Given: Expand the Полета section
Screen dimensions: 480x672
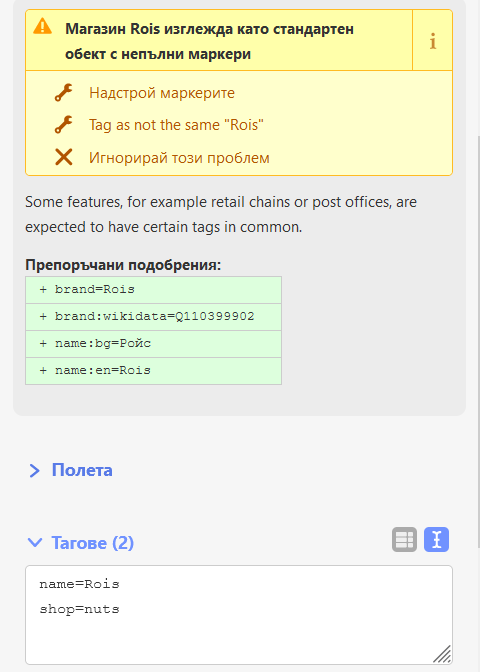Looking at the screenshot, I should click(x=70, y=470).
